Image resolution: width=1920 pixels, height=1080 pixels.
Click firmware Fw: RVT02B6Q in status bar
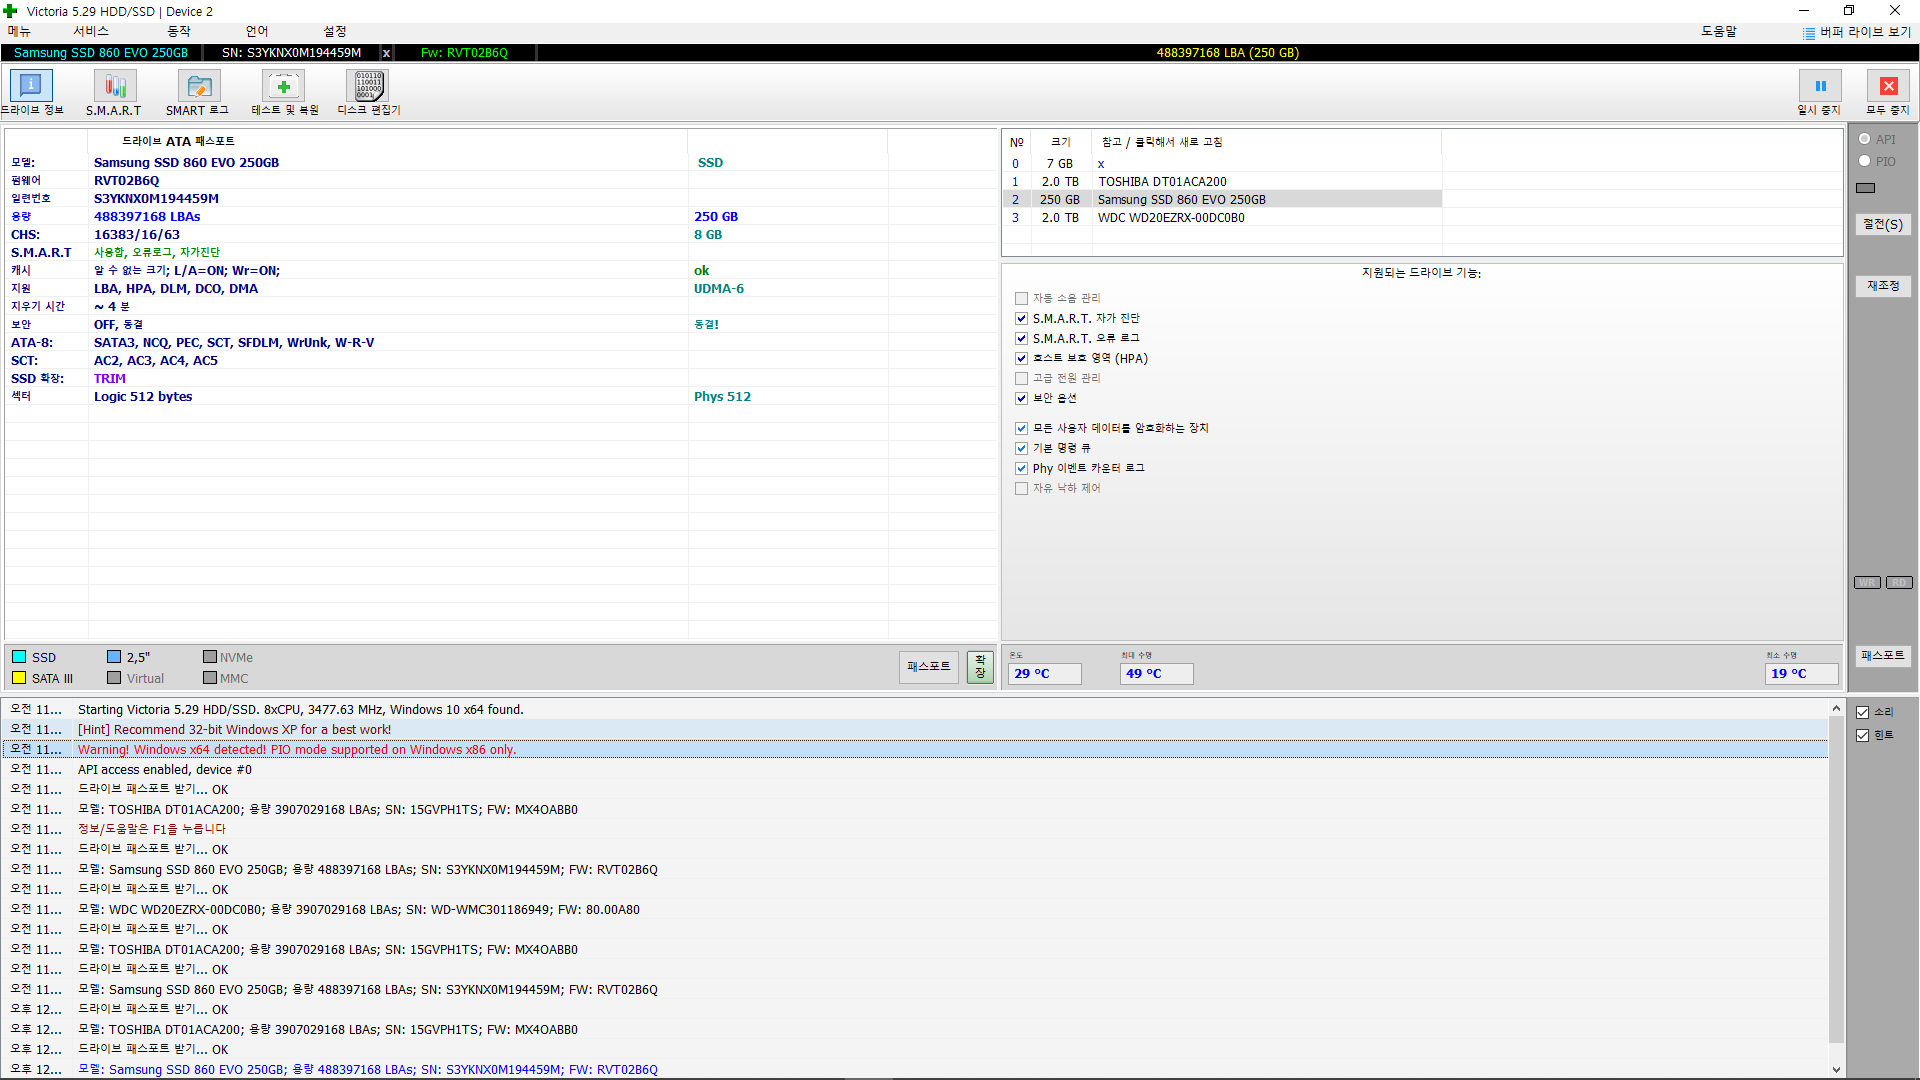[464, 53]
